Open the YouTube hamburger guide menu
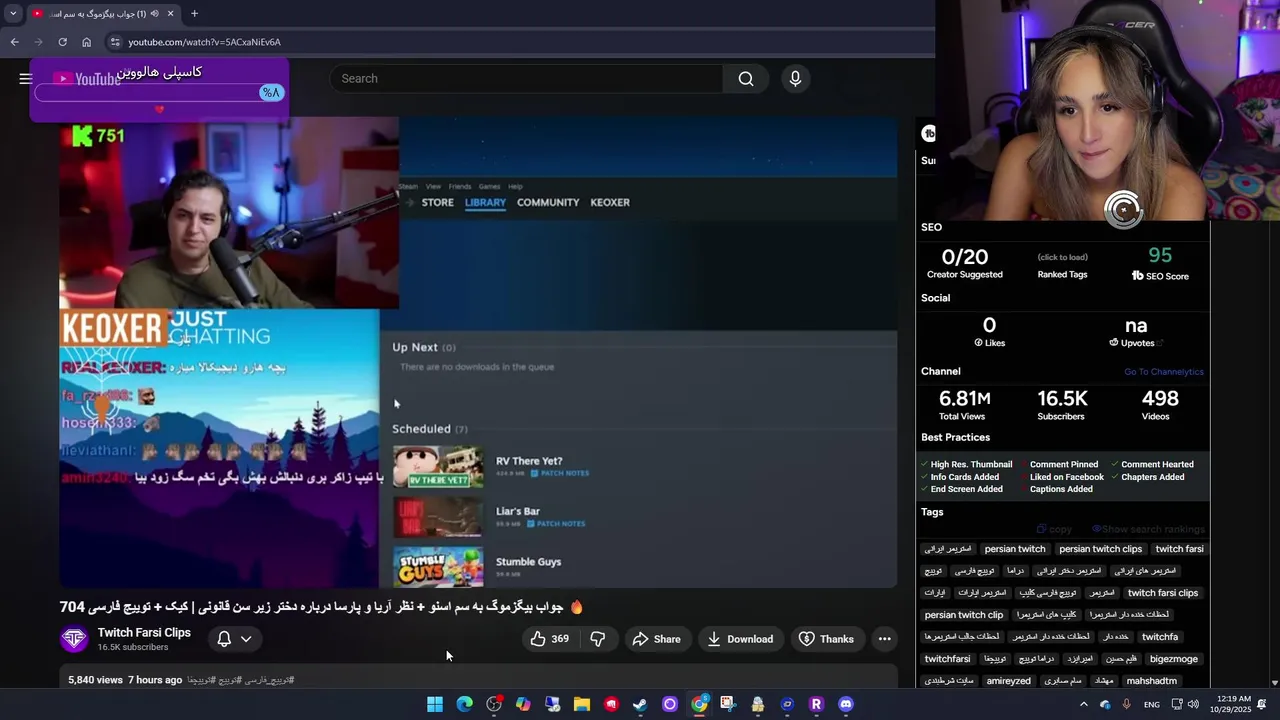 [x=25, y=78]
